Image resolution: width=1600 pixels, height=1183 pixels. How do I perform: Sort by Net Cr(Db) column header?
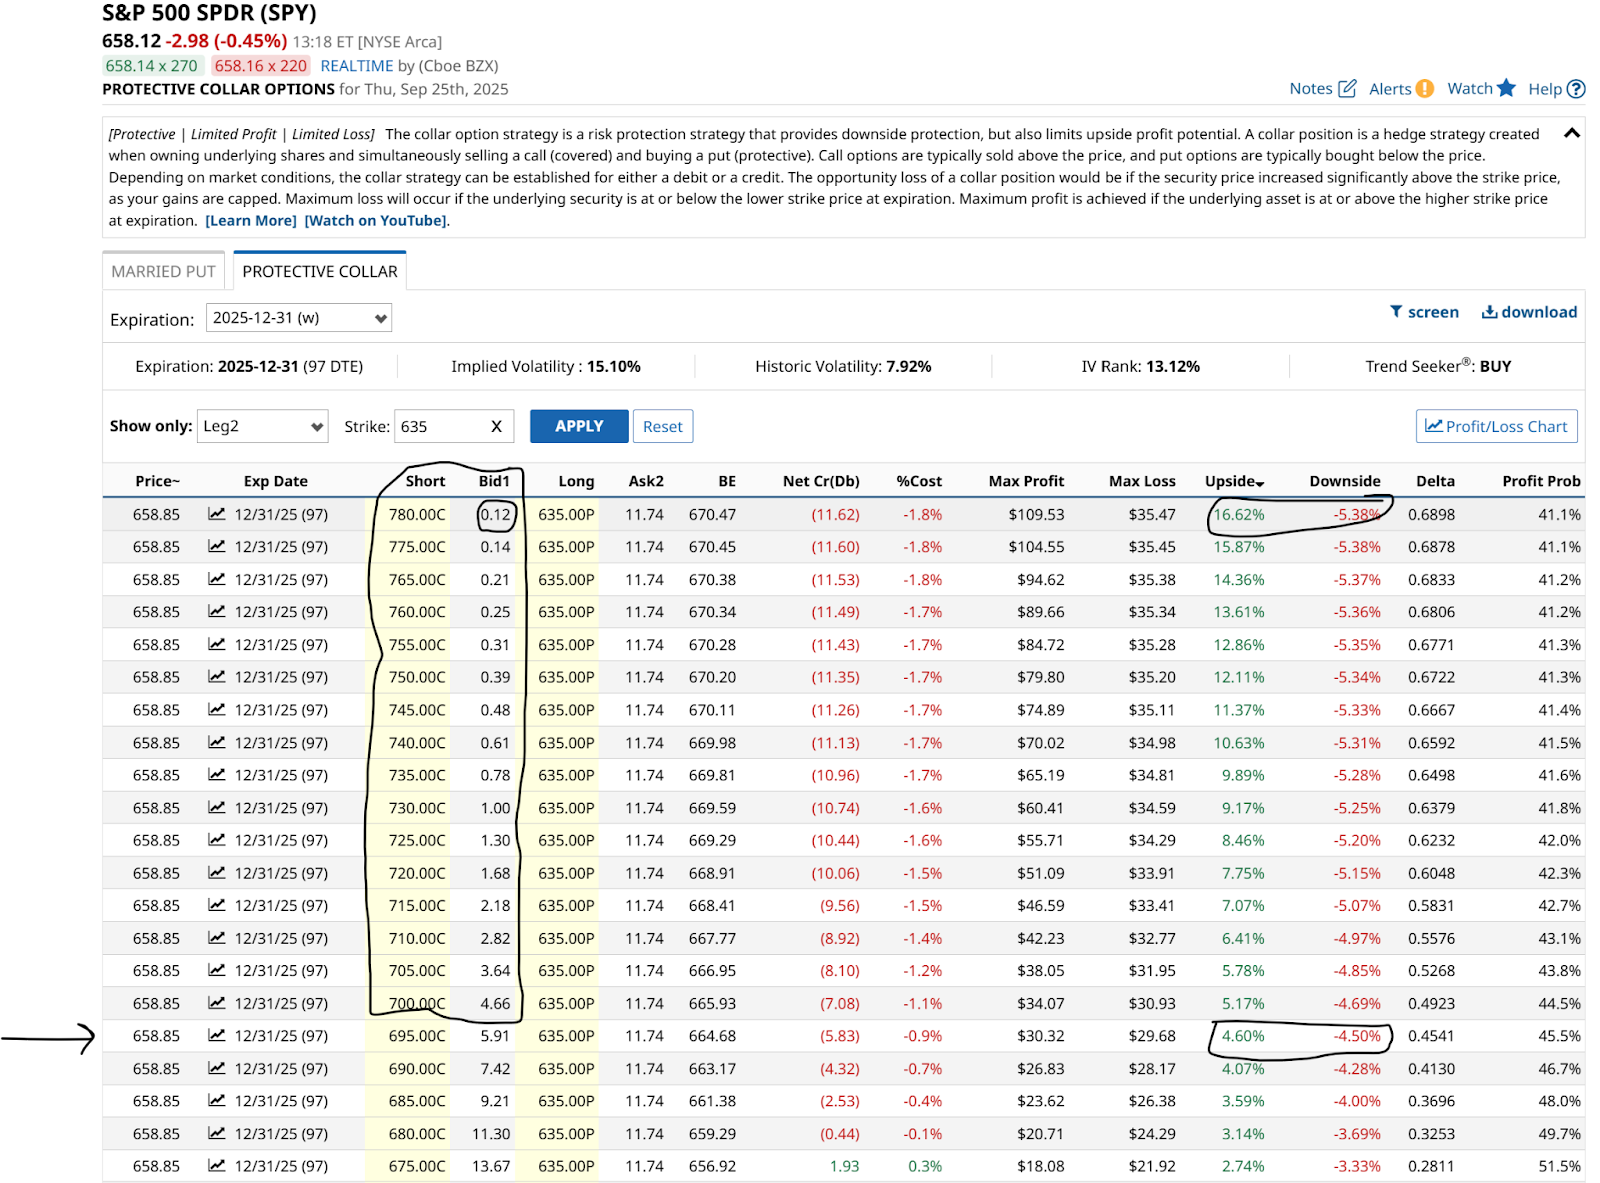point(821,481)
